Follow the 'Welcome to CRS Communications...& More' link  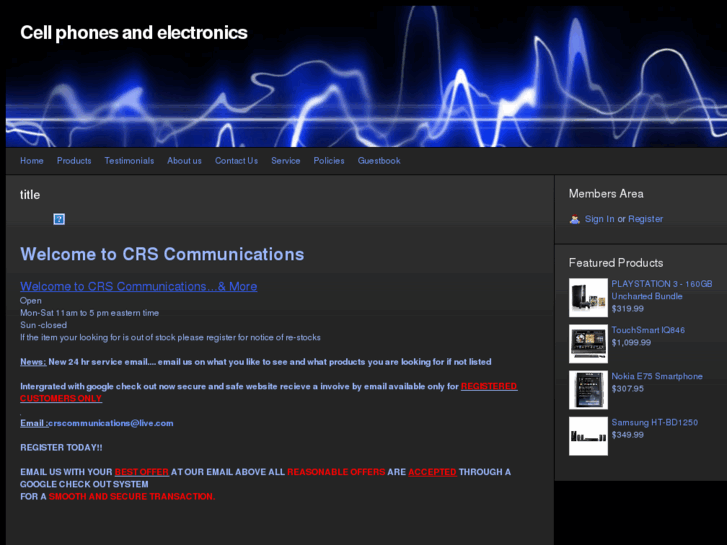tap(139, 286)
